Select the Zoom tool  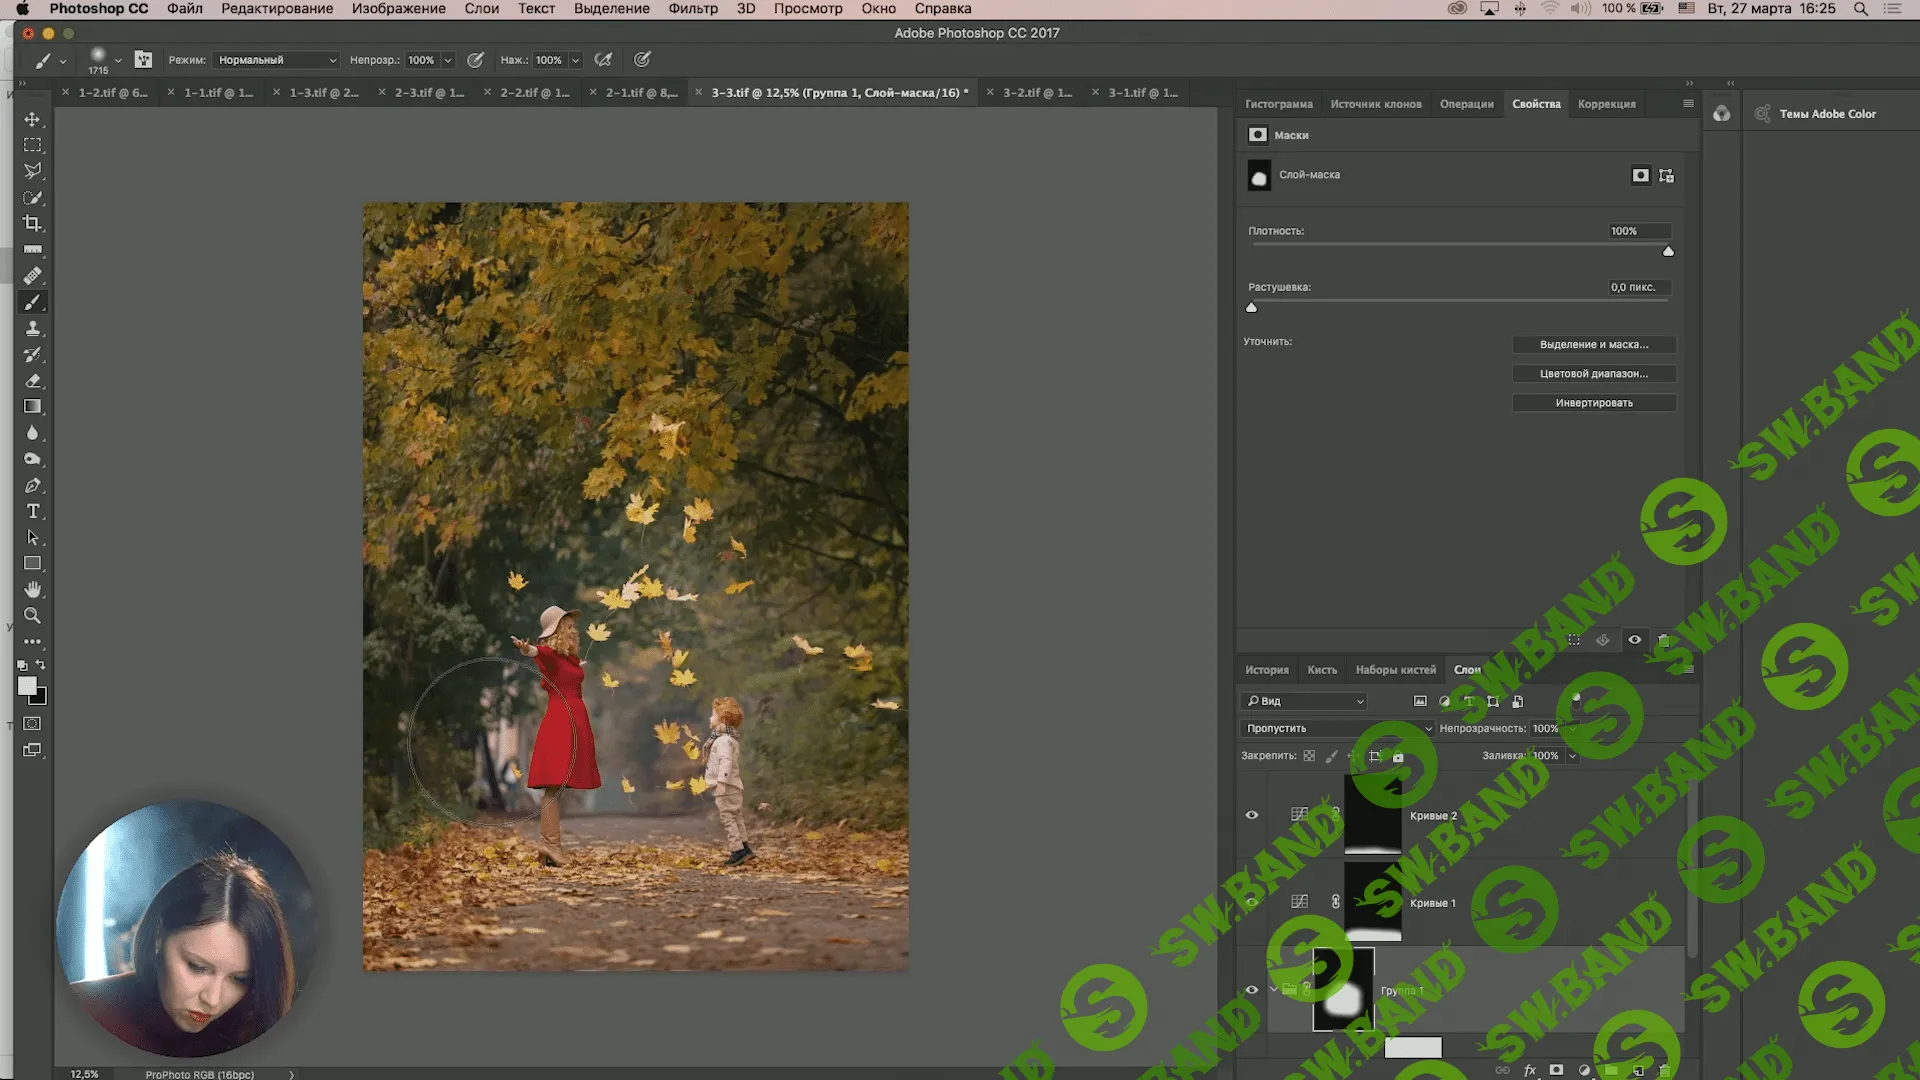click(32, 616)
